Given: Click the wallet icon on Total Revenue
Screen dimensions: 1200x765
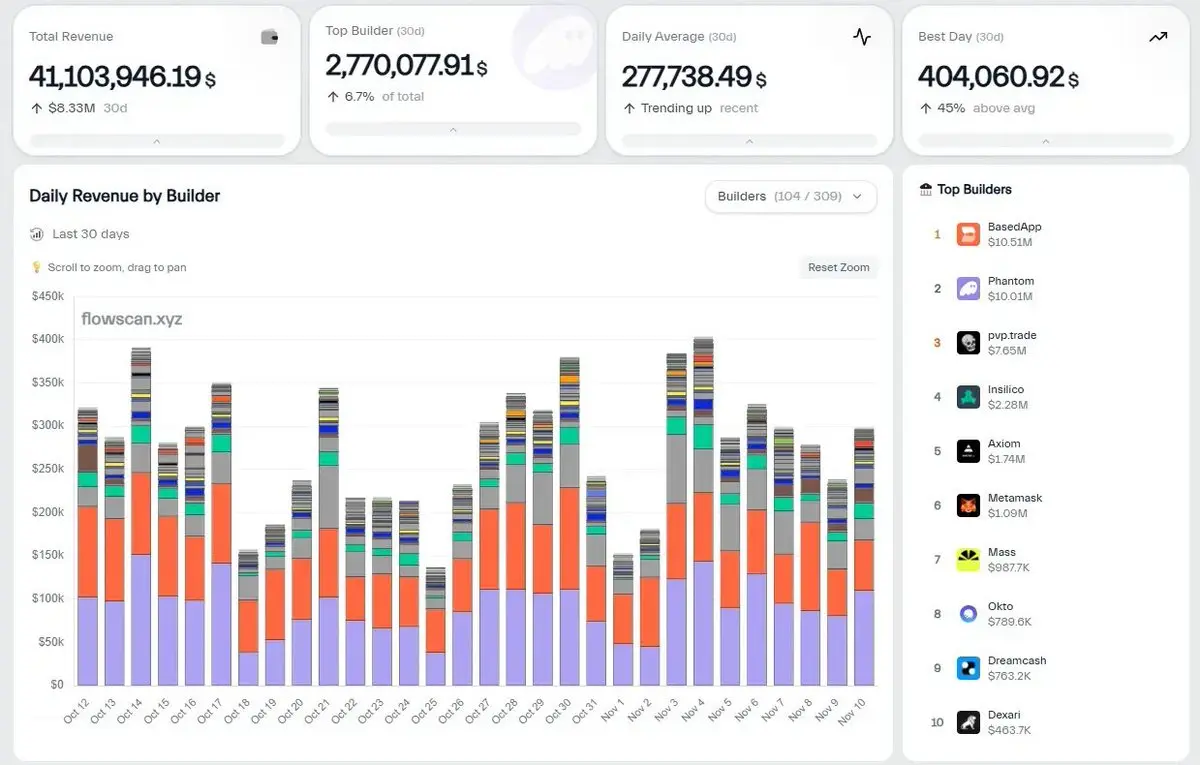Looking at the screenshot, I should [x=269, y=37].
